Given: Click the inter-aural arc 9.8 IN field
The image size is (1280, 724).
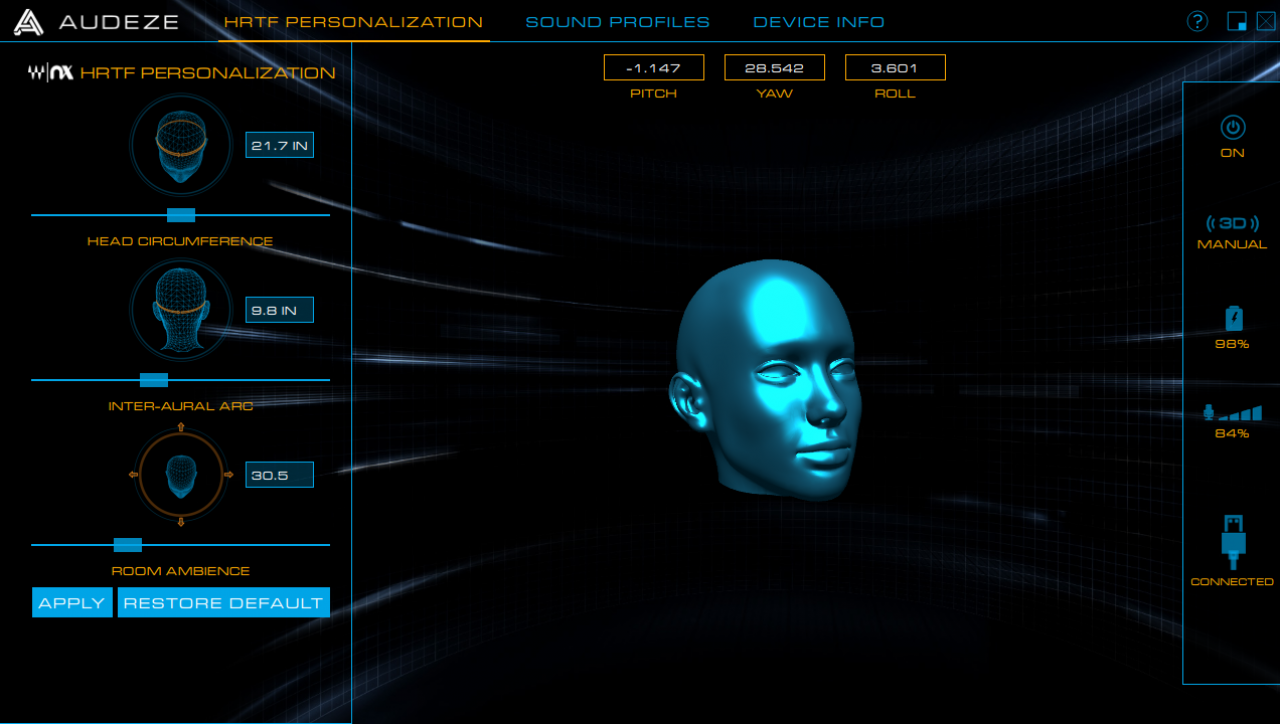Looking at the screenshot, I should (x=280, y=310).
